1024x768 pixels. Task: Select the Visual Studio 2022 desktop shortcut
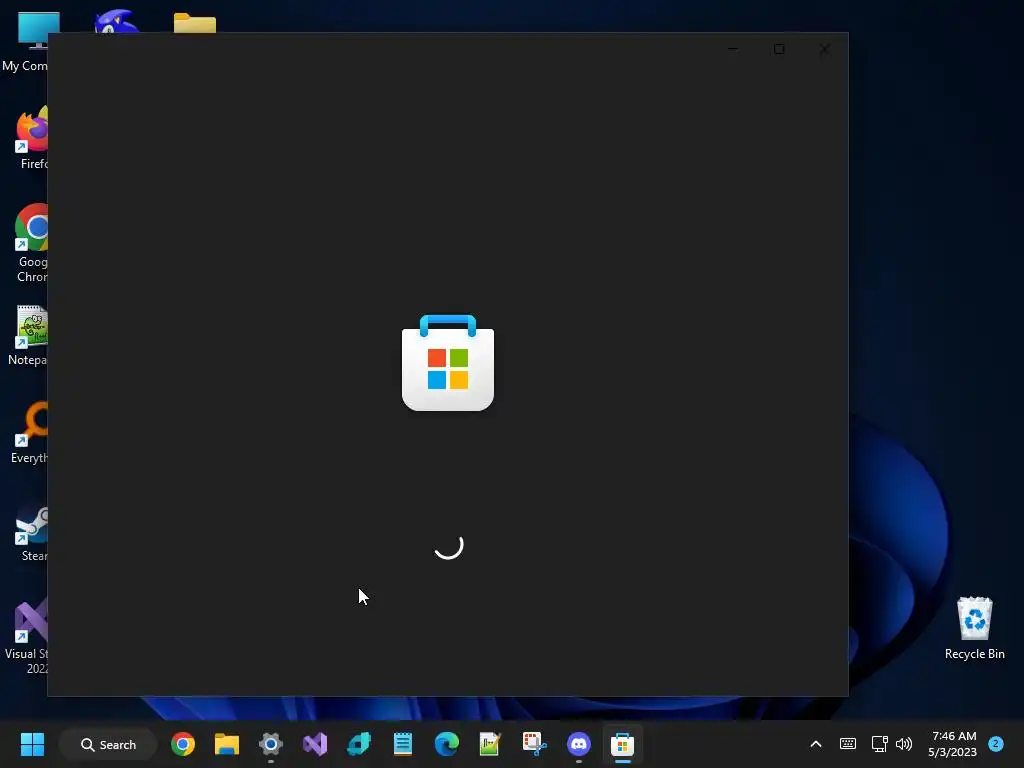pyautogui.click(x=26, y=636)
